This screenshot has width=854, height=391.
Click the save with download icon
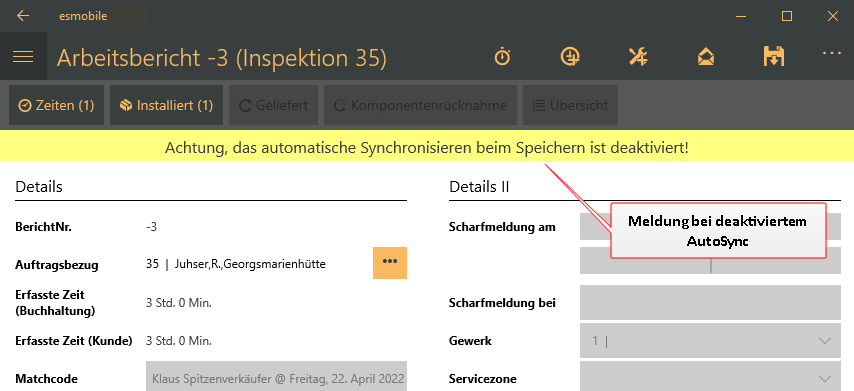[774, 57]
